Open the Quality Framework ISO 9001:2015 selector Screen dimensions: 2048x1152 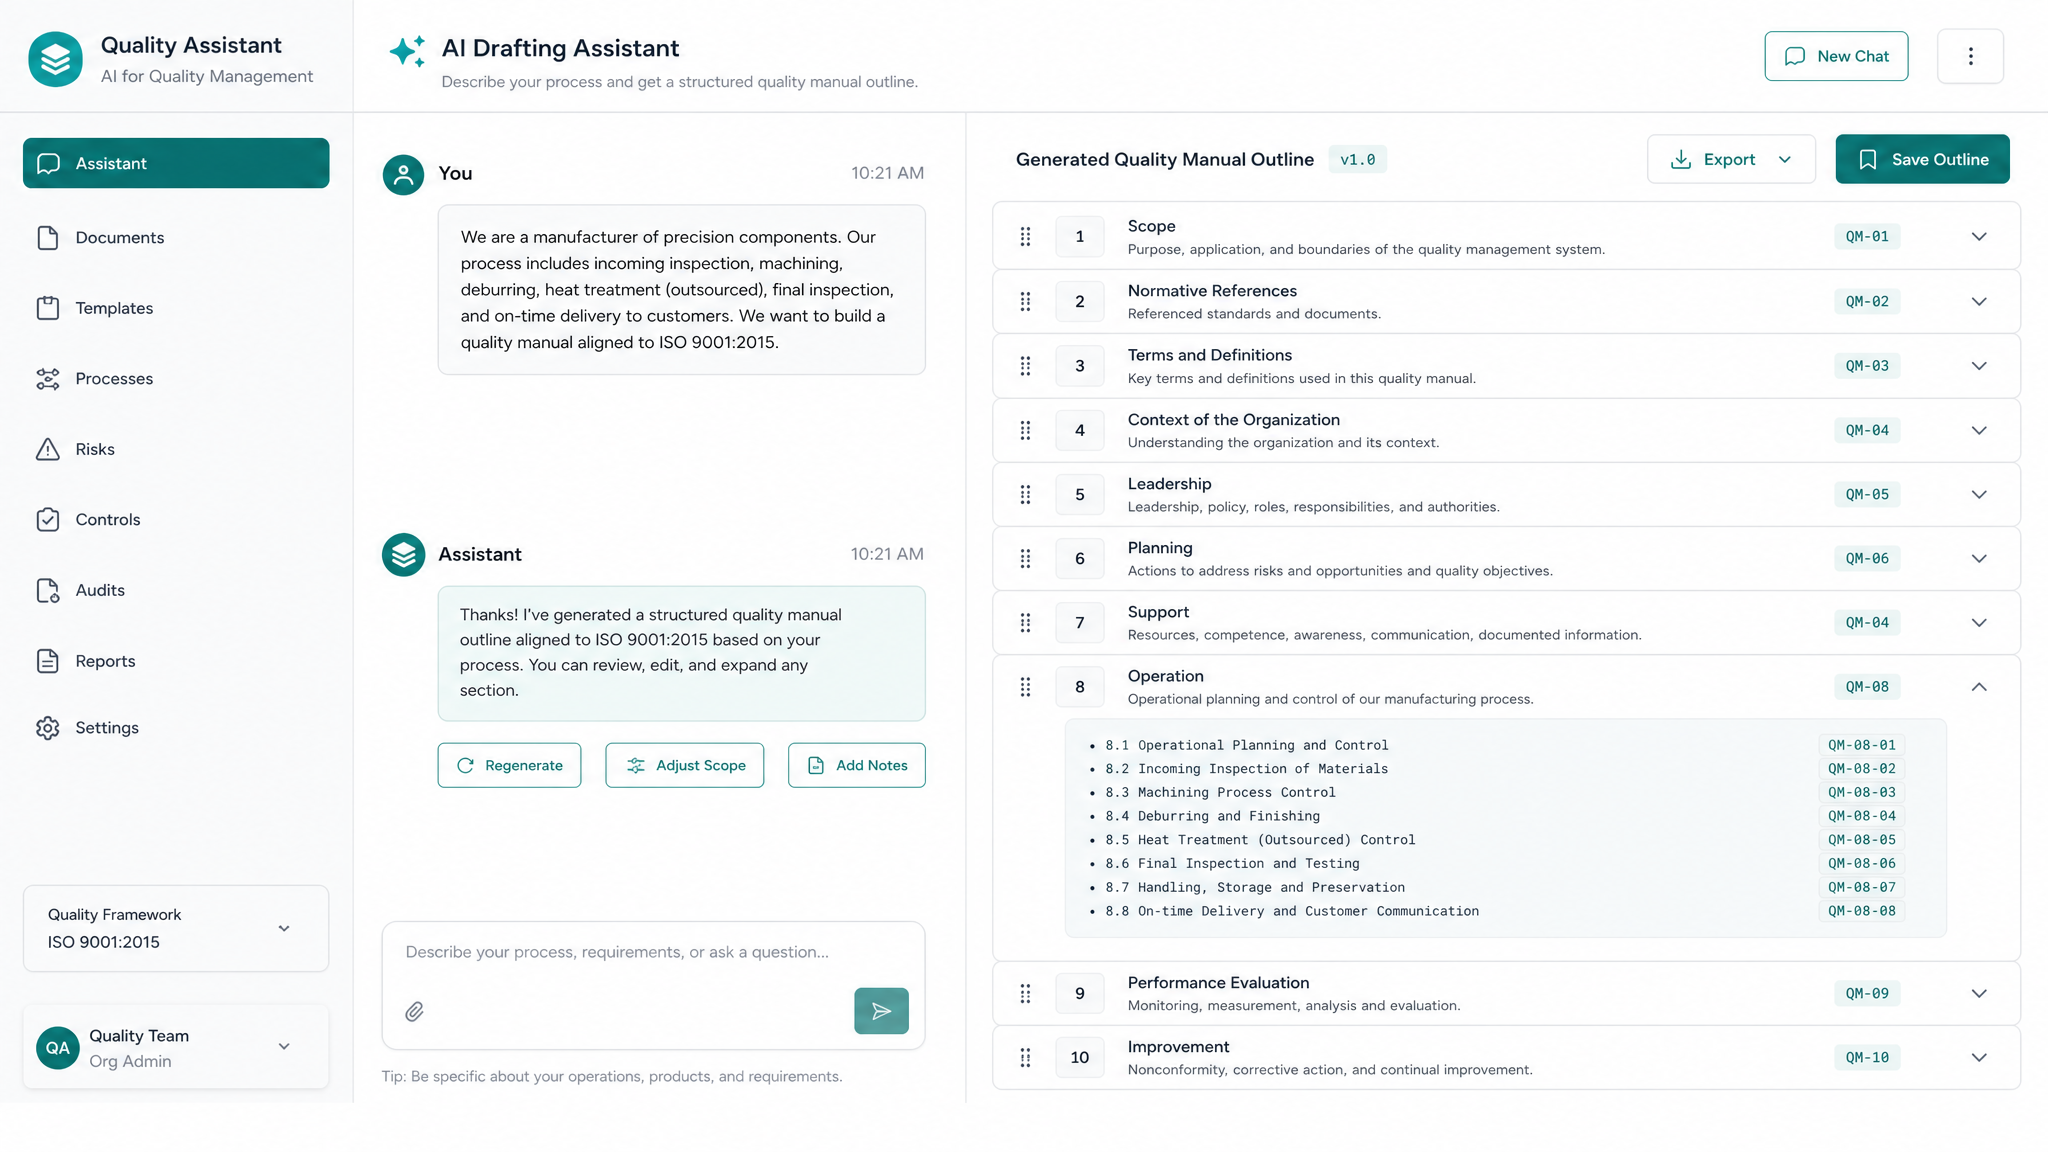(176, 928)
